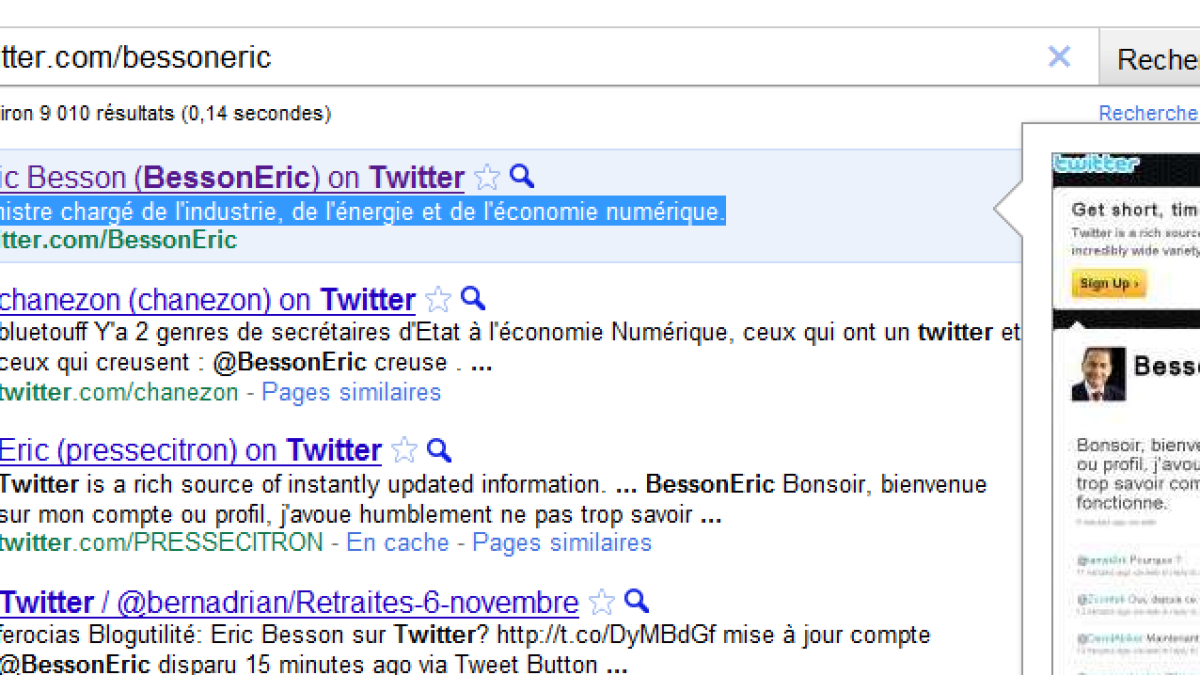
Task: Show preview magnifier for chanezon result
Action: click(473, 299)
